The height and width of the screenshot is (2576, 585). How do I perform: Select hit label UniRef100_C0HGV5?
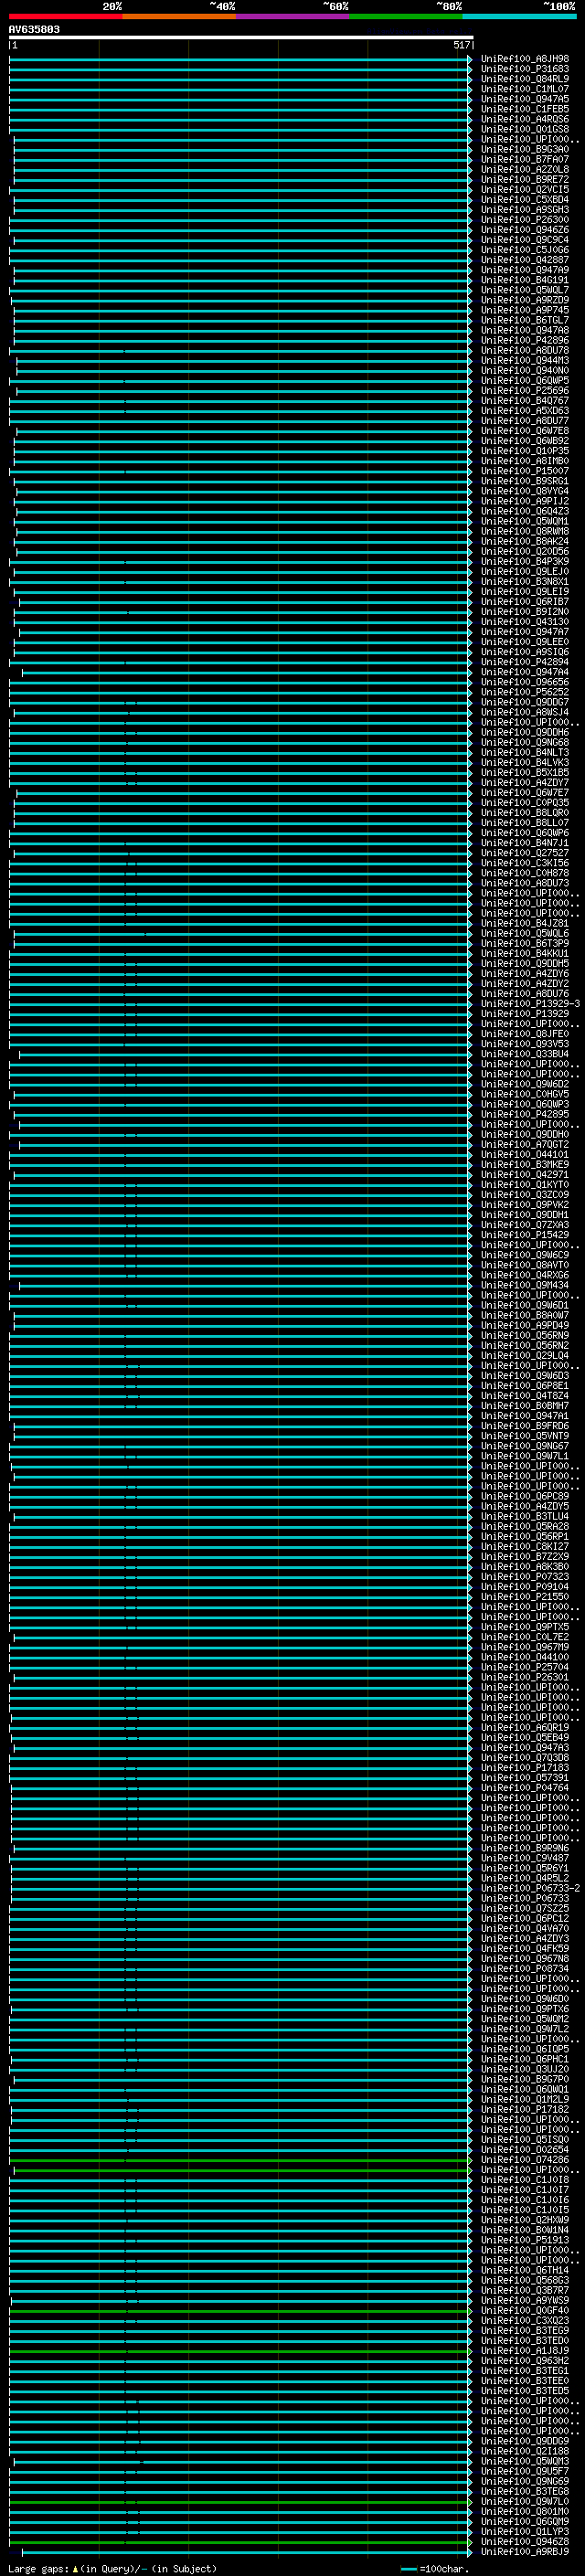pyautogui.click(x=524, y=1094)
